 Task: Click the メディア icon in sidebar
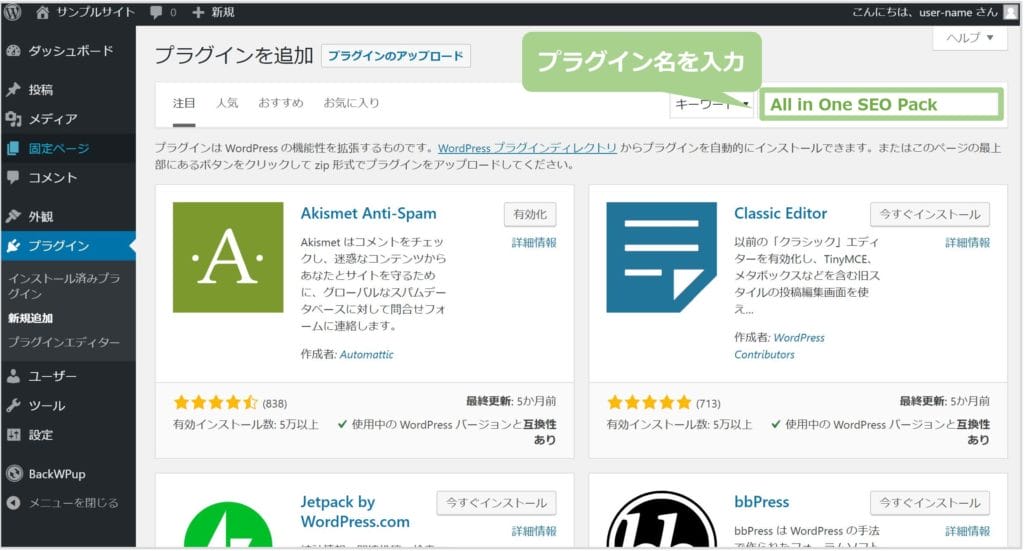coord(13,119)
